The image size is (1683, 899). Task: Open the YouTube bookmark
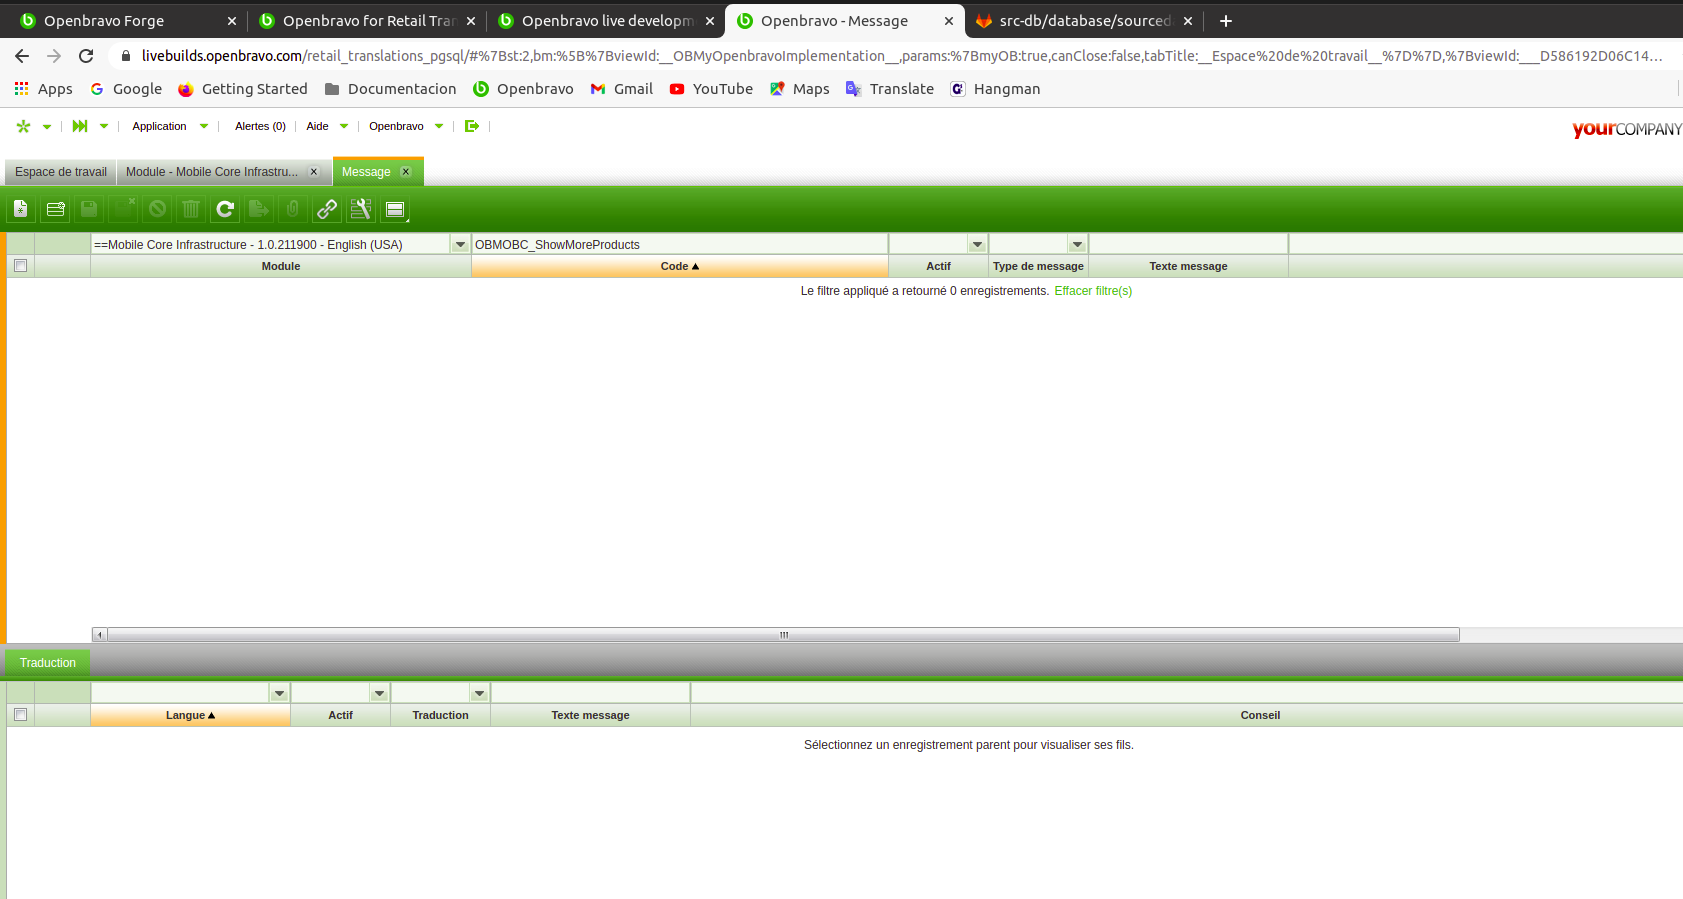coord(711,89)
